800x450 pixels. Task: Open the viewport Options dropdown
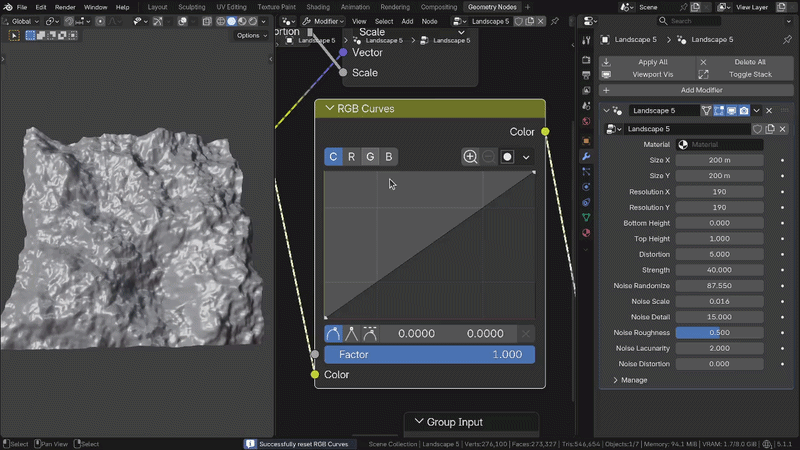pyautogui.click(x=252, y=35)
